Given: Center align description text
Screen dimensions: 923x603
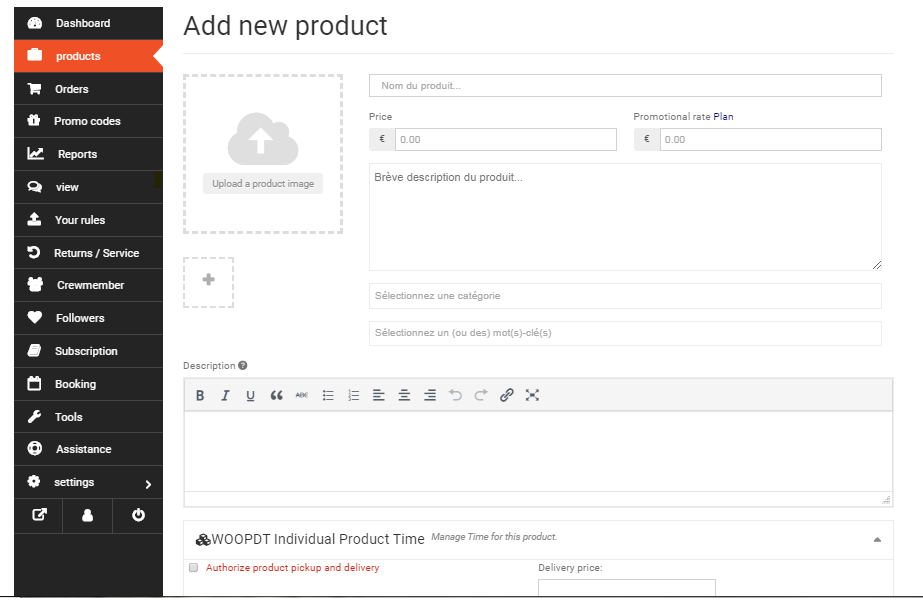Looking at the screenshot, I should tap(404, 395).
